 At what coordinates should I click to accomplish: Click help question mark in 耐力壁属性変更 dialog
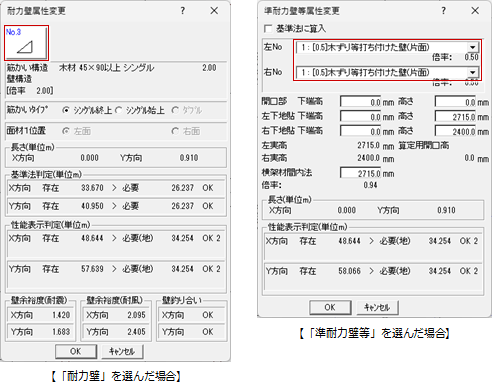tap(183, 11)
